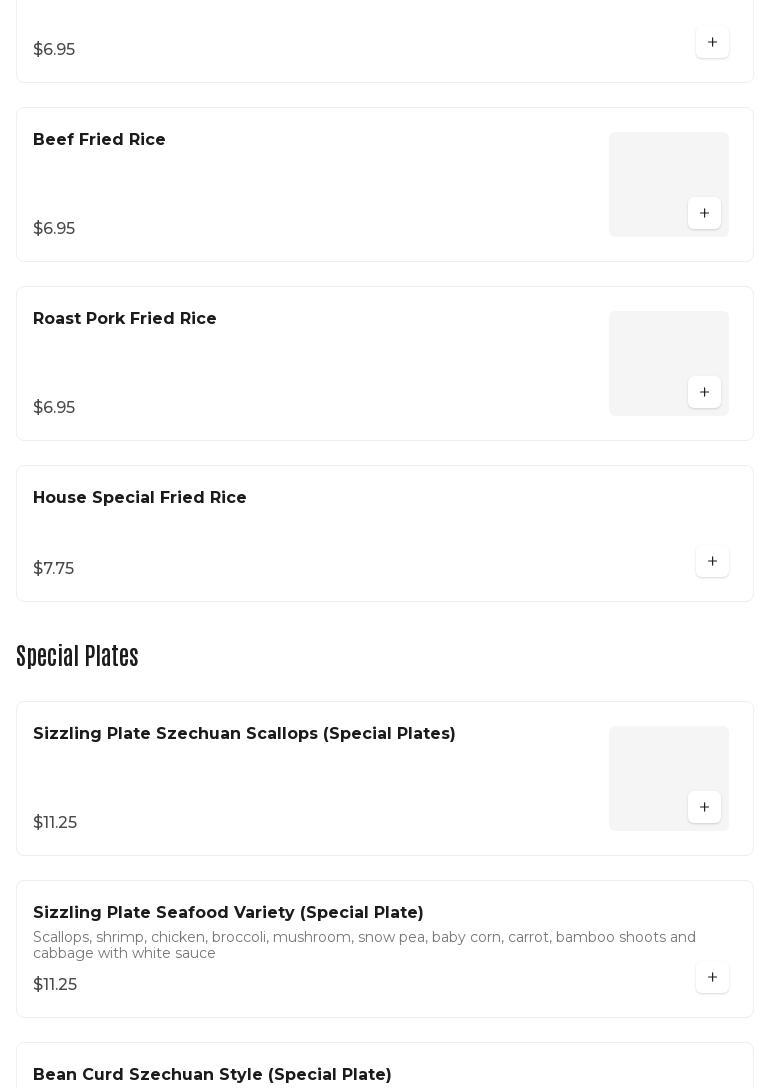770x1088 pixels.
Task: Open House Special Fried Rice details
Action: 140,498
